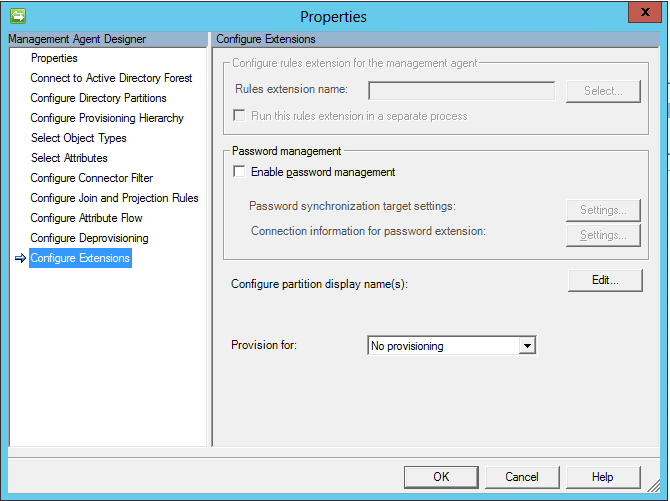The image size is (670, 501).
Task: Select Properties in the designer list
Action: coord(54,58)
